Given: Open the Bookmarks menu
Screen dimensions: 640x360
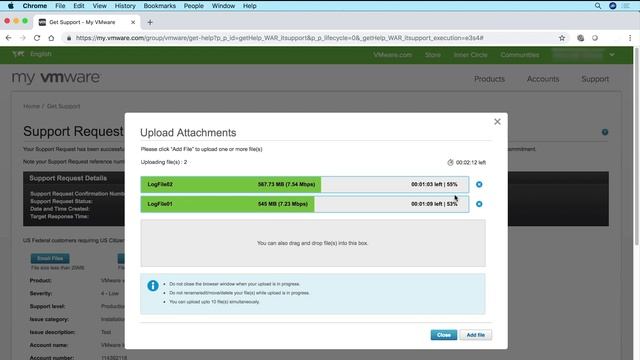Looking at the screenshot, I should [160, 6].
